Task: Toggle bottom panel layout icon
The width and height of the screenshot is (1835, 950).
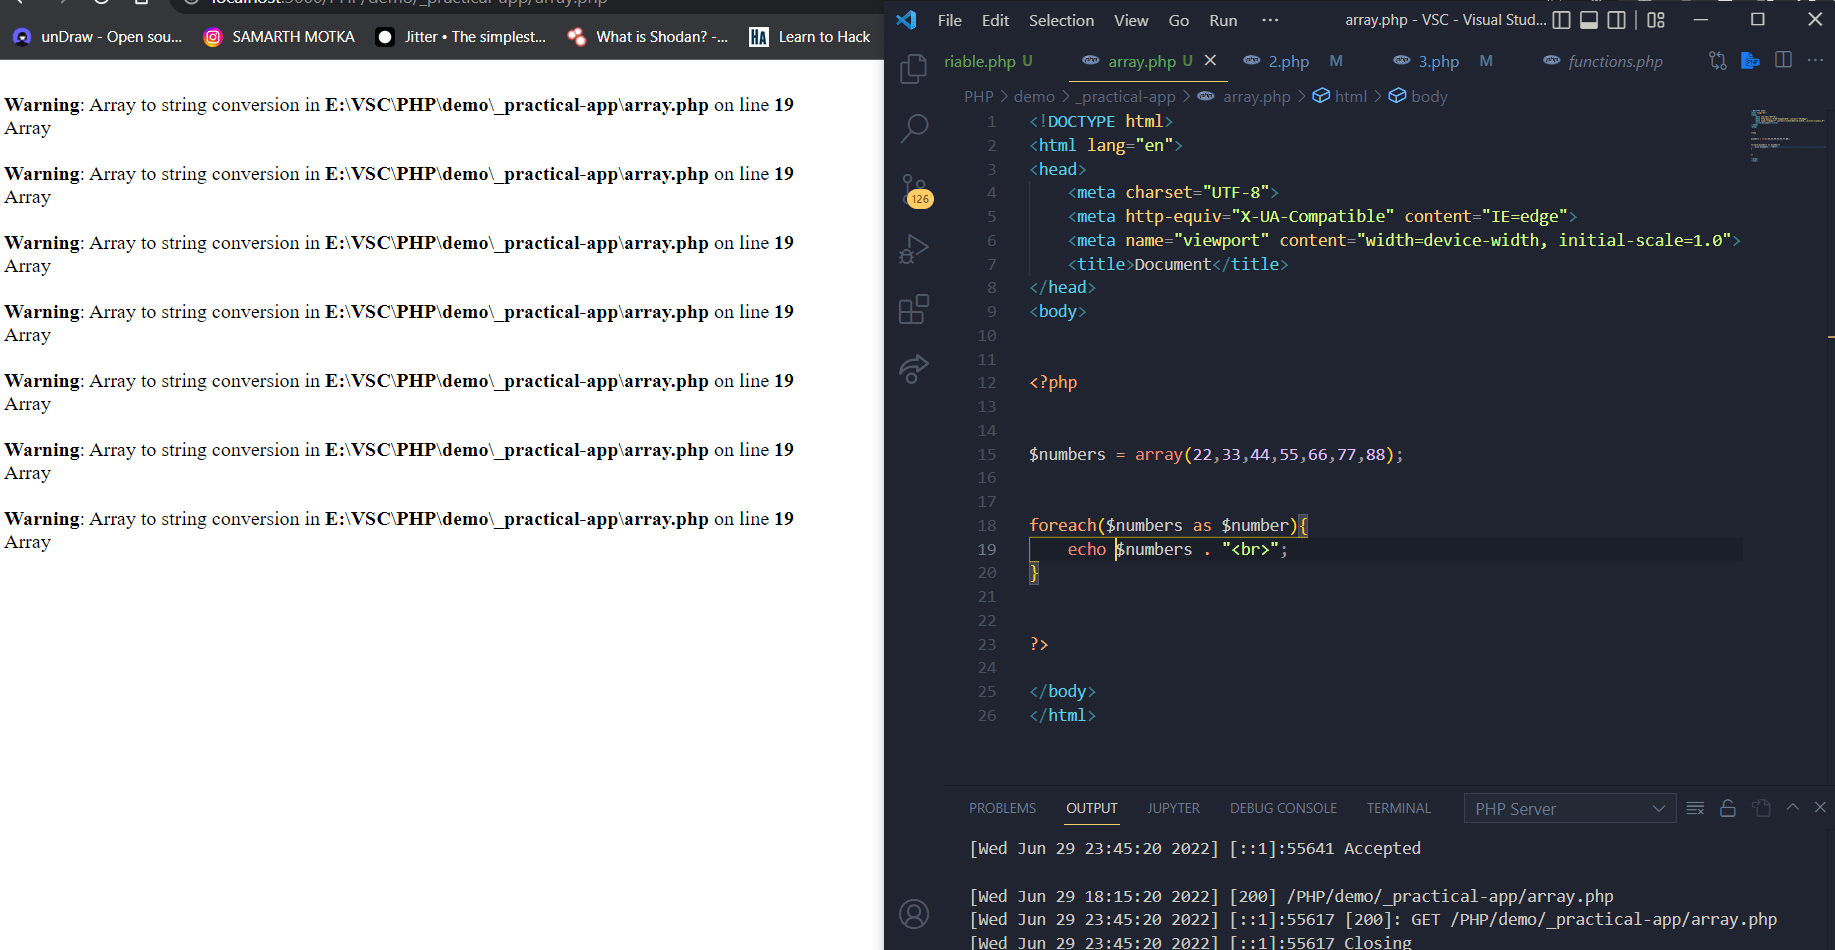Action: (1588, 20)
